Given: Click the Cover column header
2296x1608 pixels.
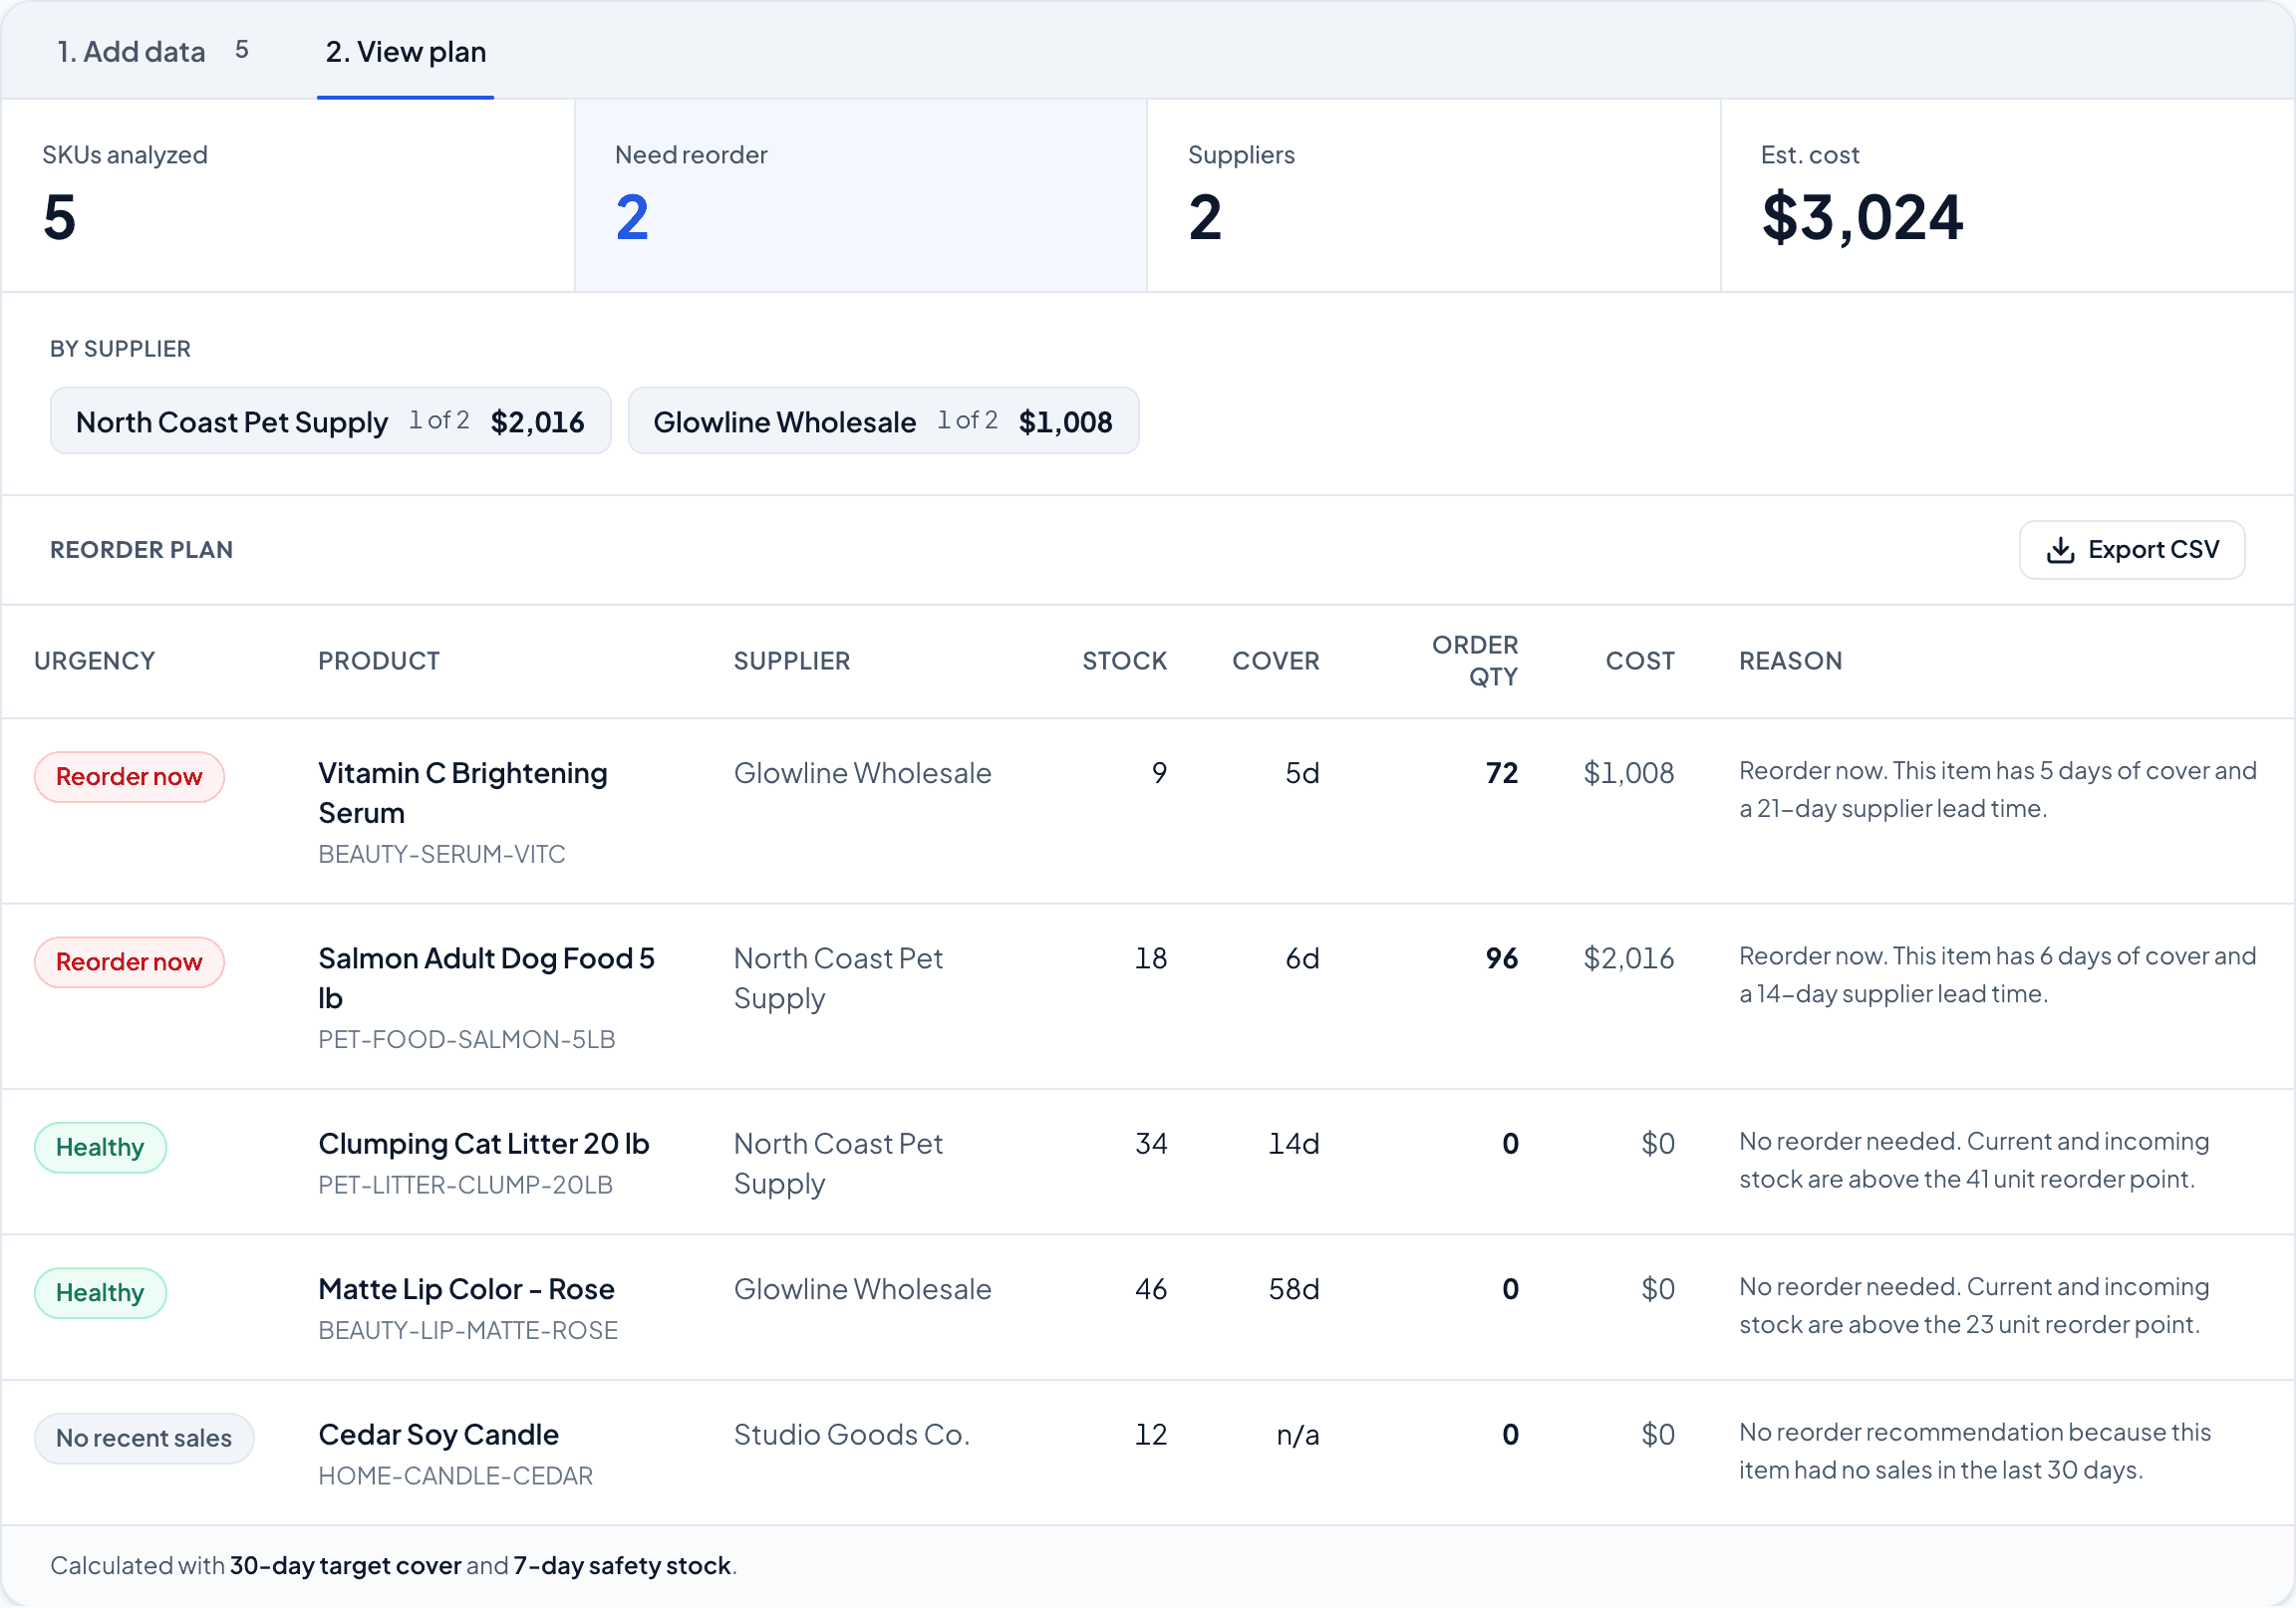Looking at the screenshot, I should [x=1275, y=661].
